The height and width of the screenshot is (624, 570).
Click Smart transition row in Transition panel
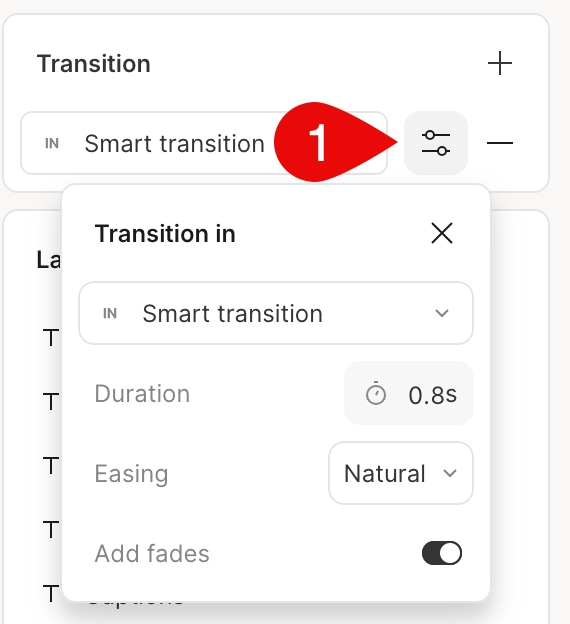pyautogui.click(x=204, y=143)
